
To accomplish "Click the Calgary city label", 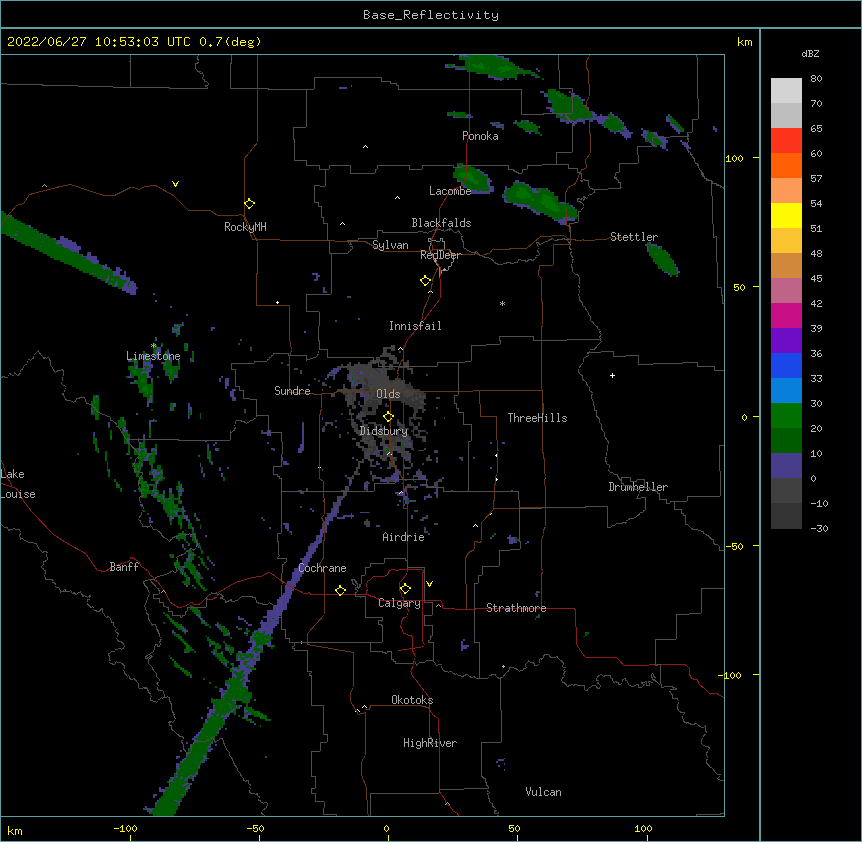I will point(399,603).
